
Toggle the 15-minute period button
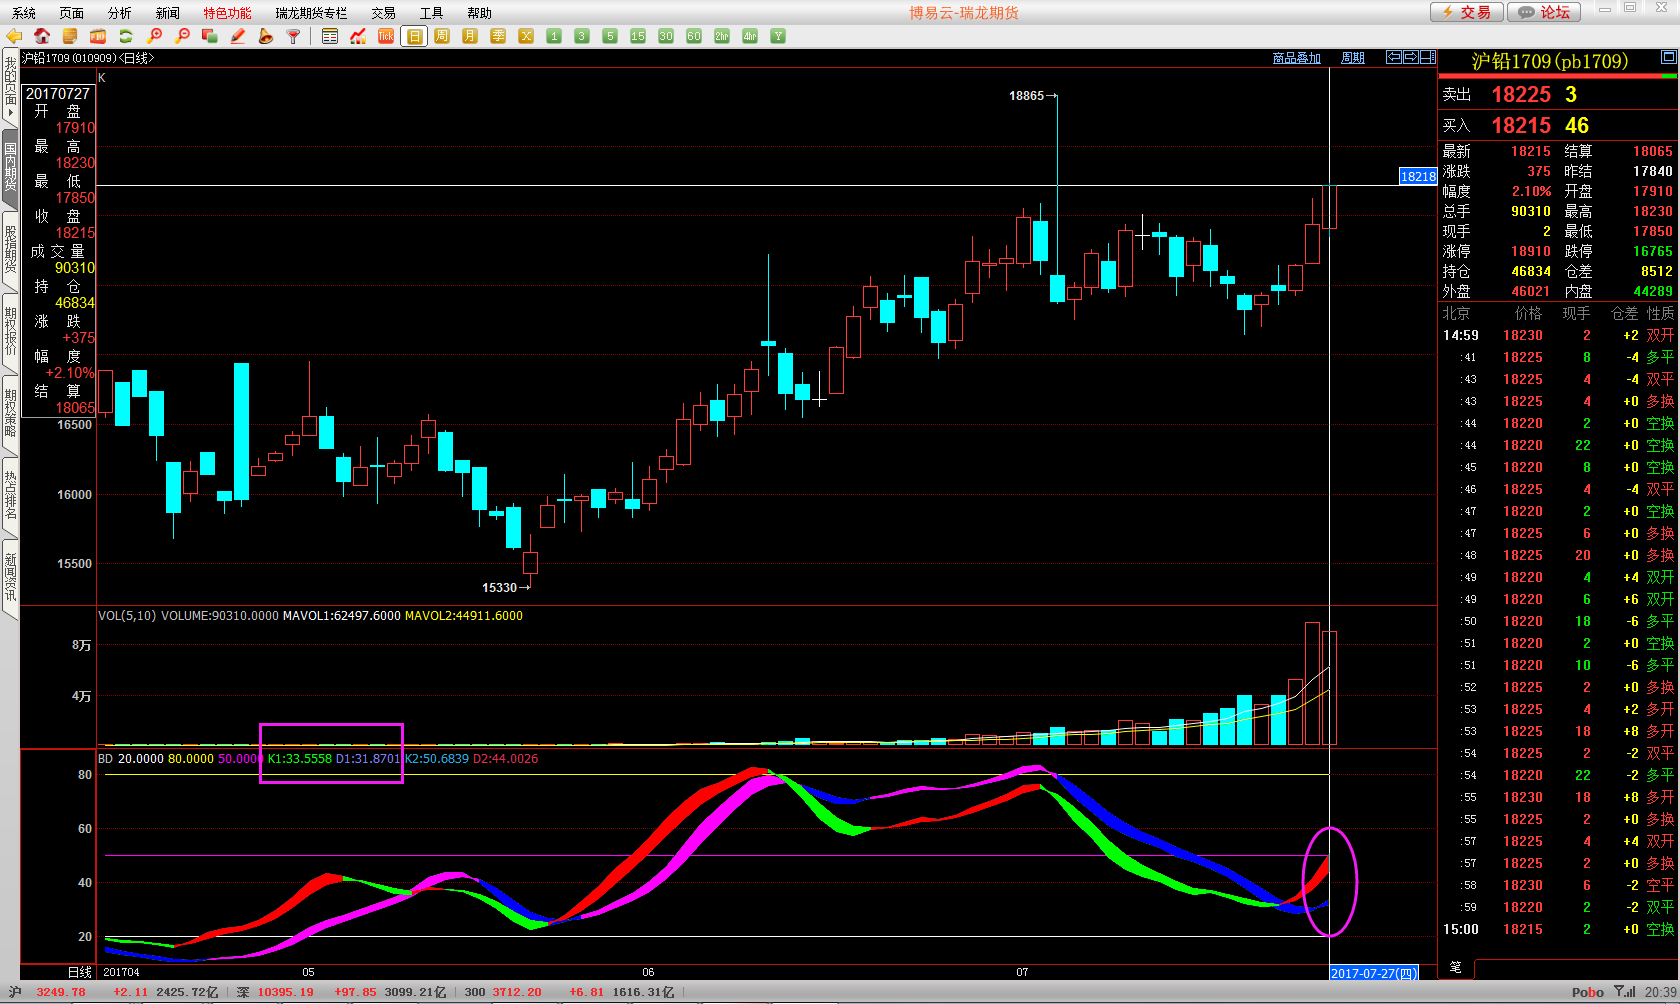638,36
